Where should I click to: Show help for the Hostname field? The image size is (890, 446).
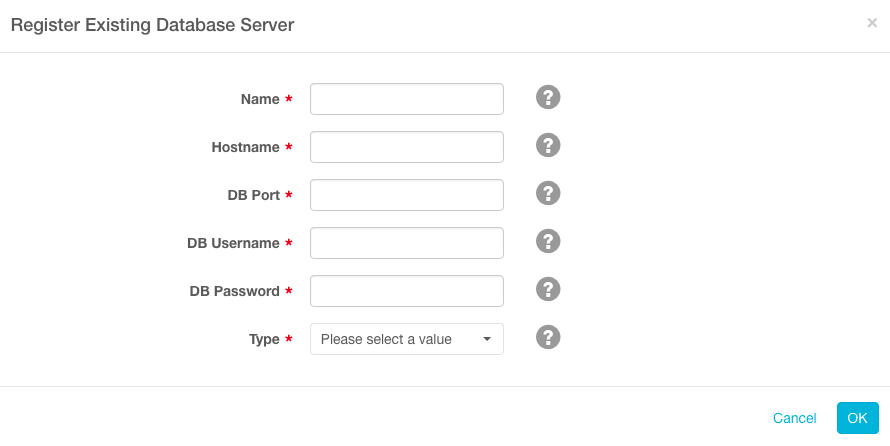tap(548, 145)
